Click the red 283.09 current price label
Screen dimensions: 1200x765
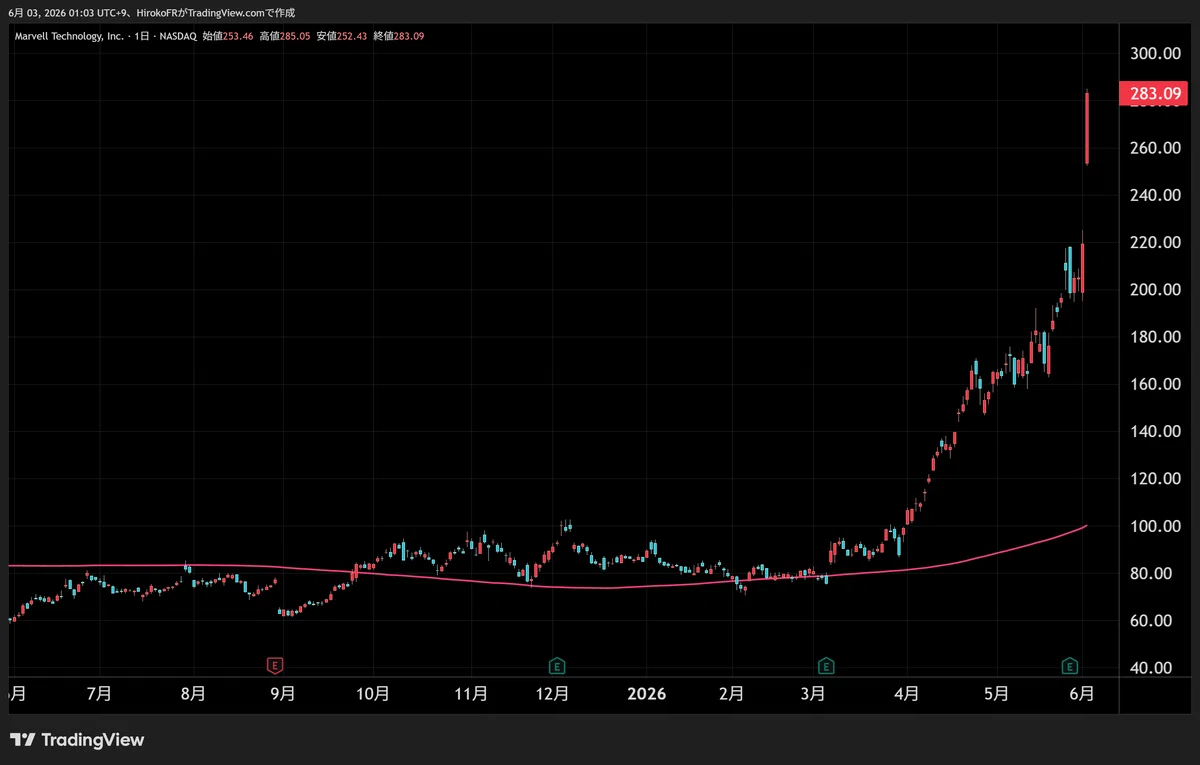1155,94
